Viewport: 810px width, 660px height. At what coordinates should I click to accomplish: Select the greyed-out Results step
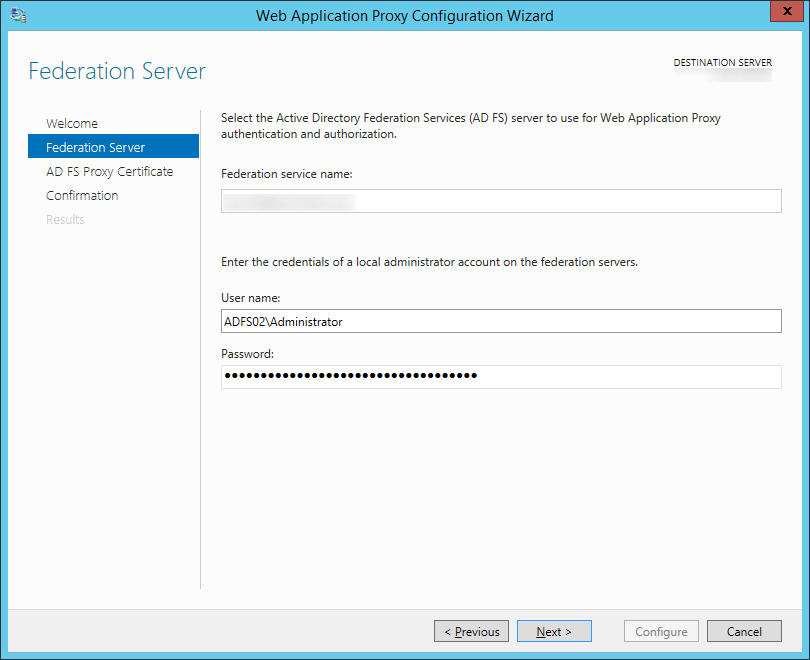65,219
